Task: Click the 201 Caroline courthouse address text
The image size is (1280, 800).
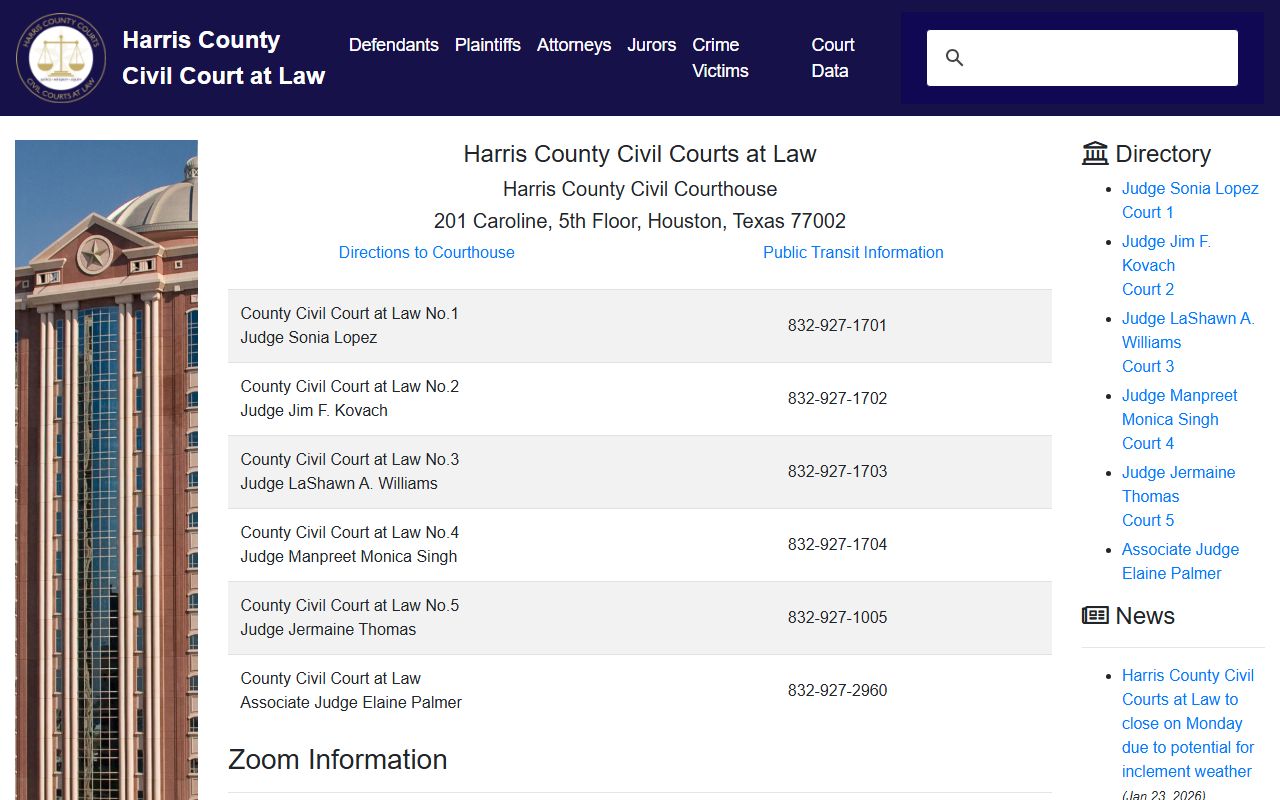Action: coord(640,221)
